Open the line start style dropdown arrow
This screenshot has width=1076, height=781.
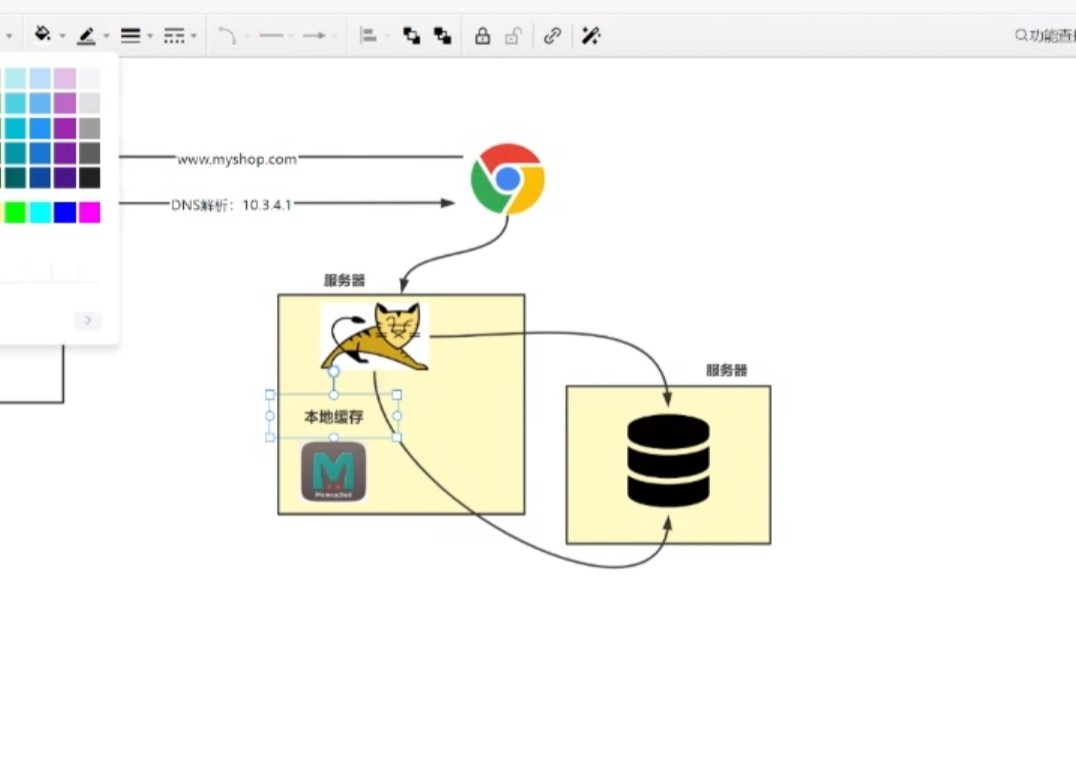coord(291,36)
